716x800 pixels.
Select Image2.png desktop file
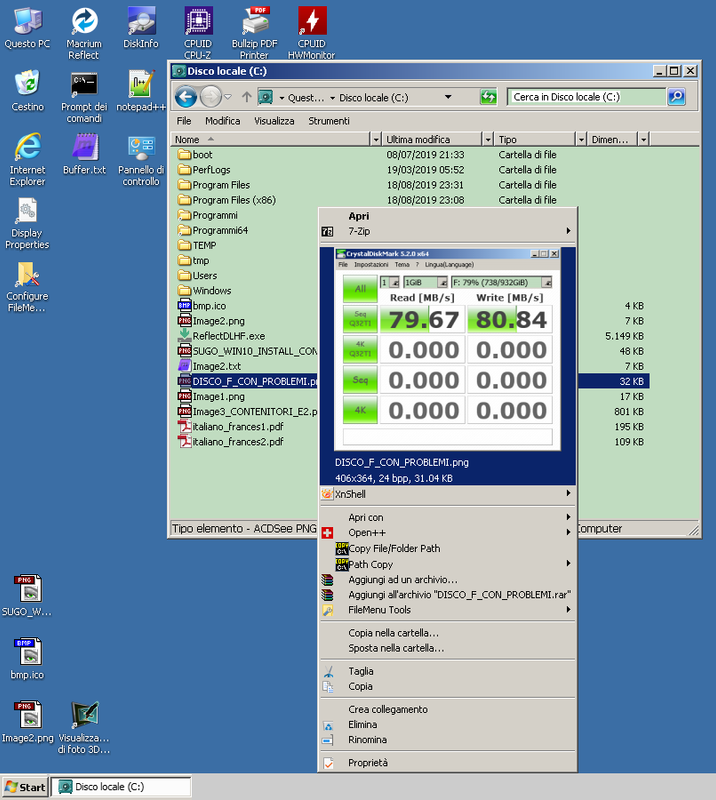tap(27, 722)
